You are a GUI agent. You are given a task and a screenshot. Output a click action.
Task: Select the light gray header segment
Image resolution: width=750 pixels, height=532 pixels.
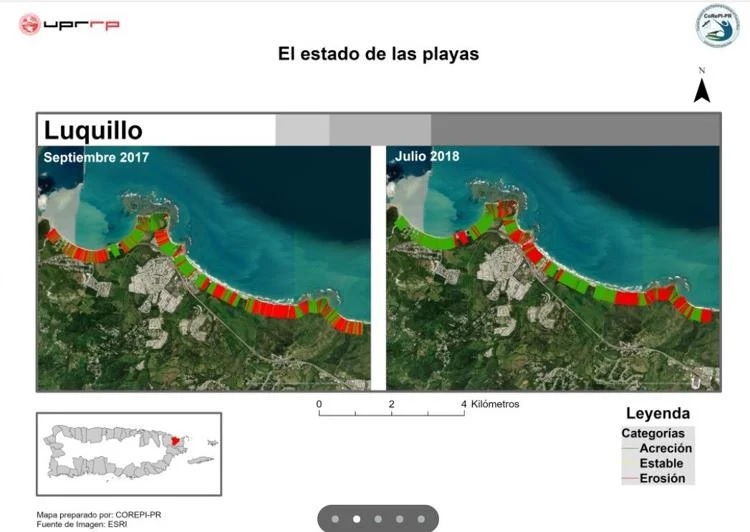(x=302, y=130)
